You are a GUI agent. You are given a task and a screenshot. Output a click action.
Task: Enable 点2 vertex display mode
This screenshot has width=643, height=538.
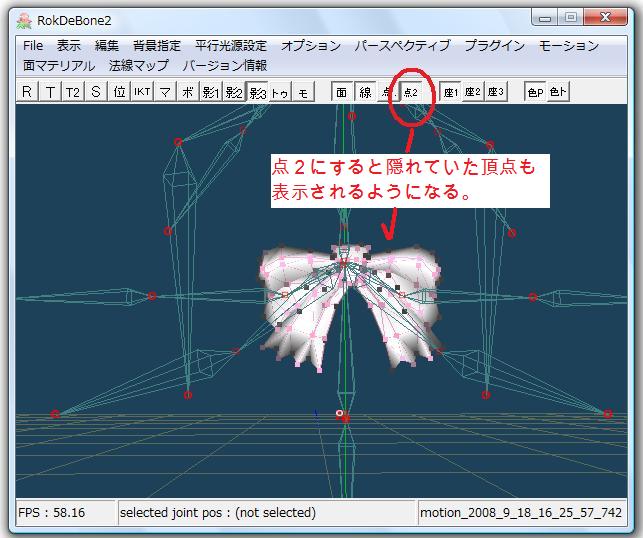tap(411, 92)
